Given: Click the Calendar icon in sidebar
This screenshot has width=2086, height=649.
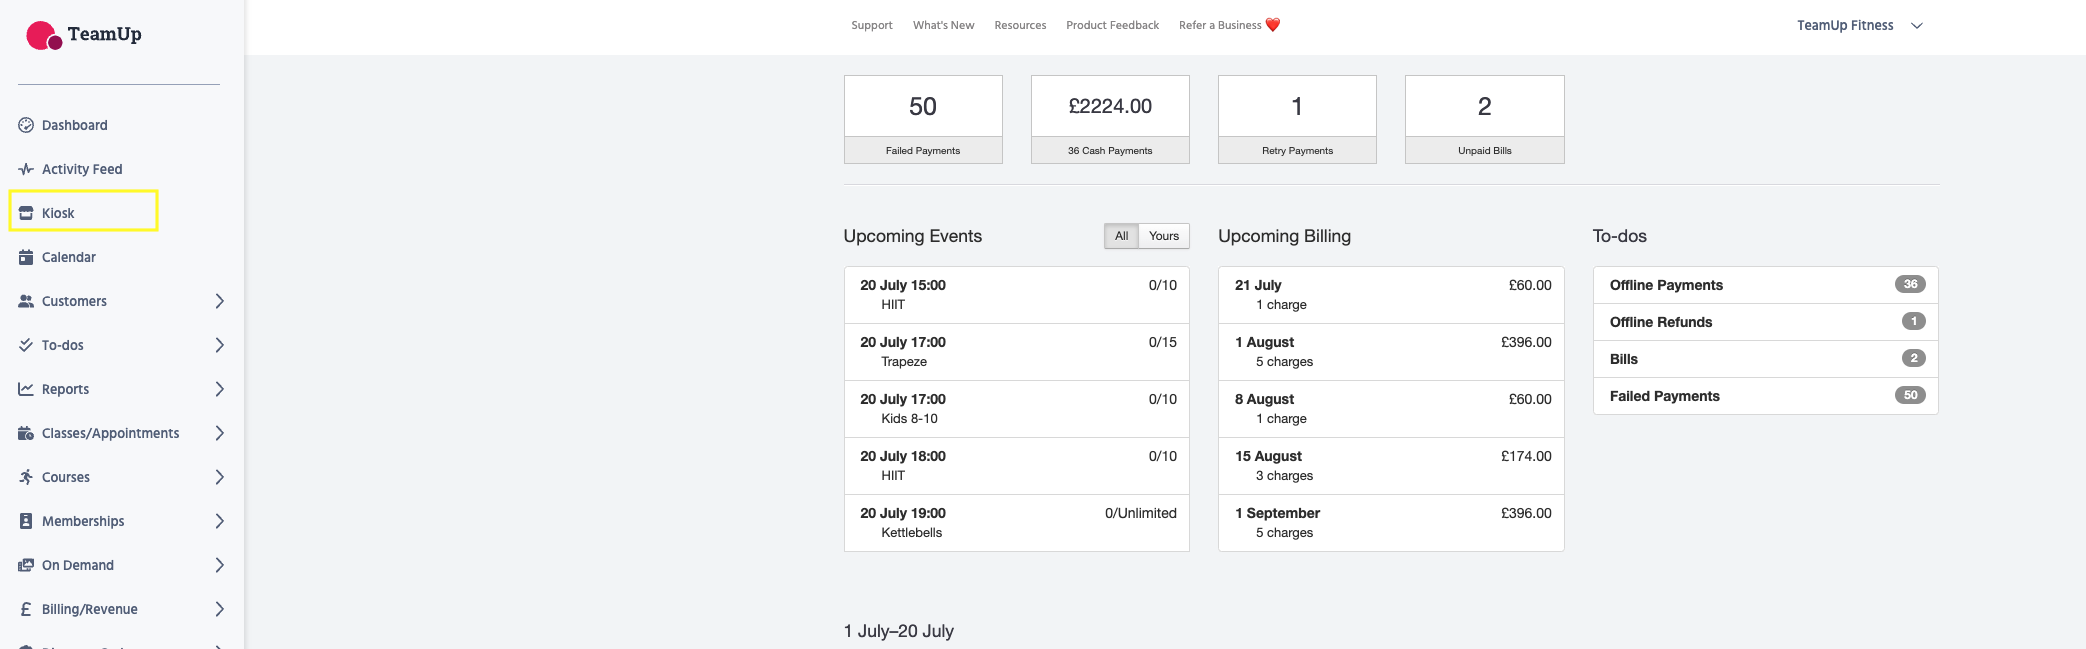Looking at the screenshot, I should (x=26, y=257).
